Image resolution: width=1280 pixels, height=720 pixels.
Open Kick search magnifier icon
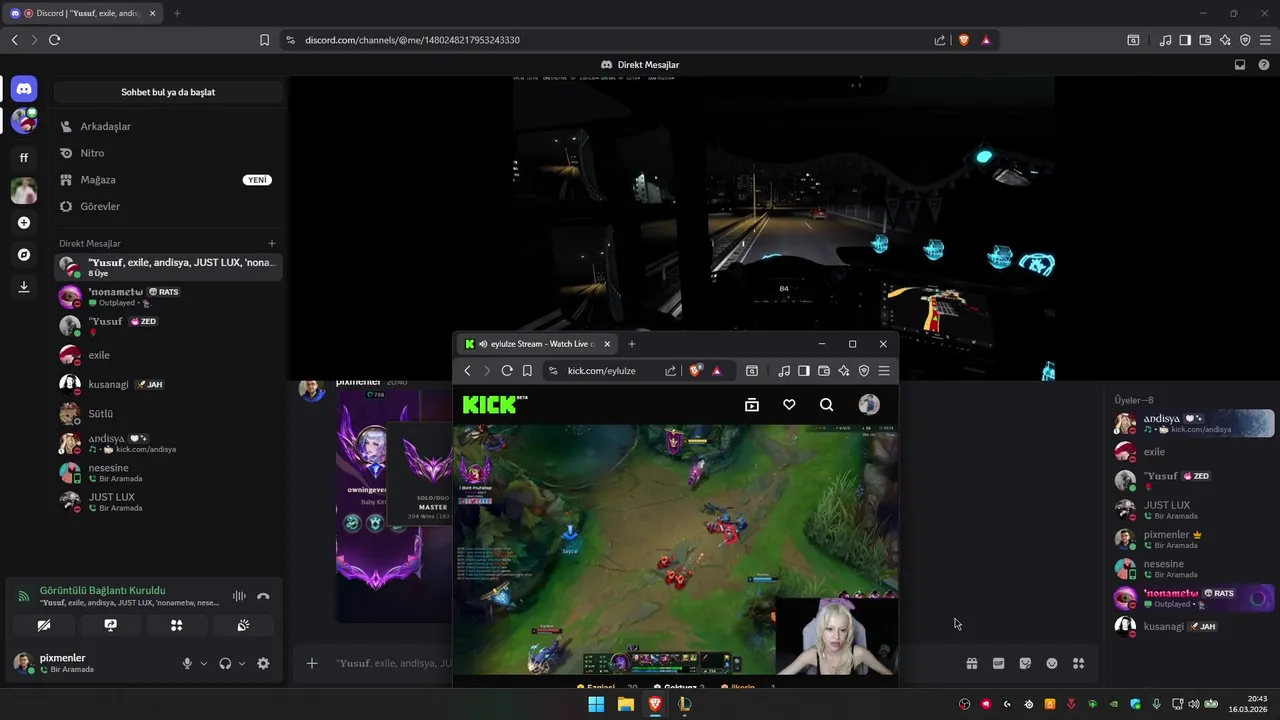point(826,405)
